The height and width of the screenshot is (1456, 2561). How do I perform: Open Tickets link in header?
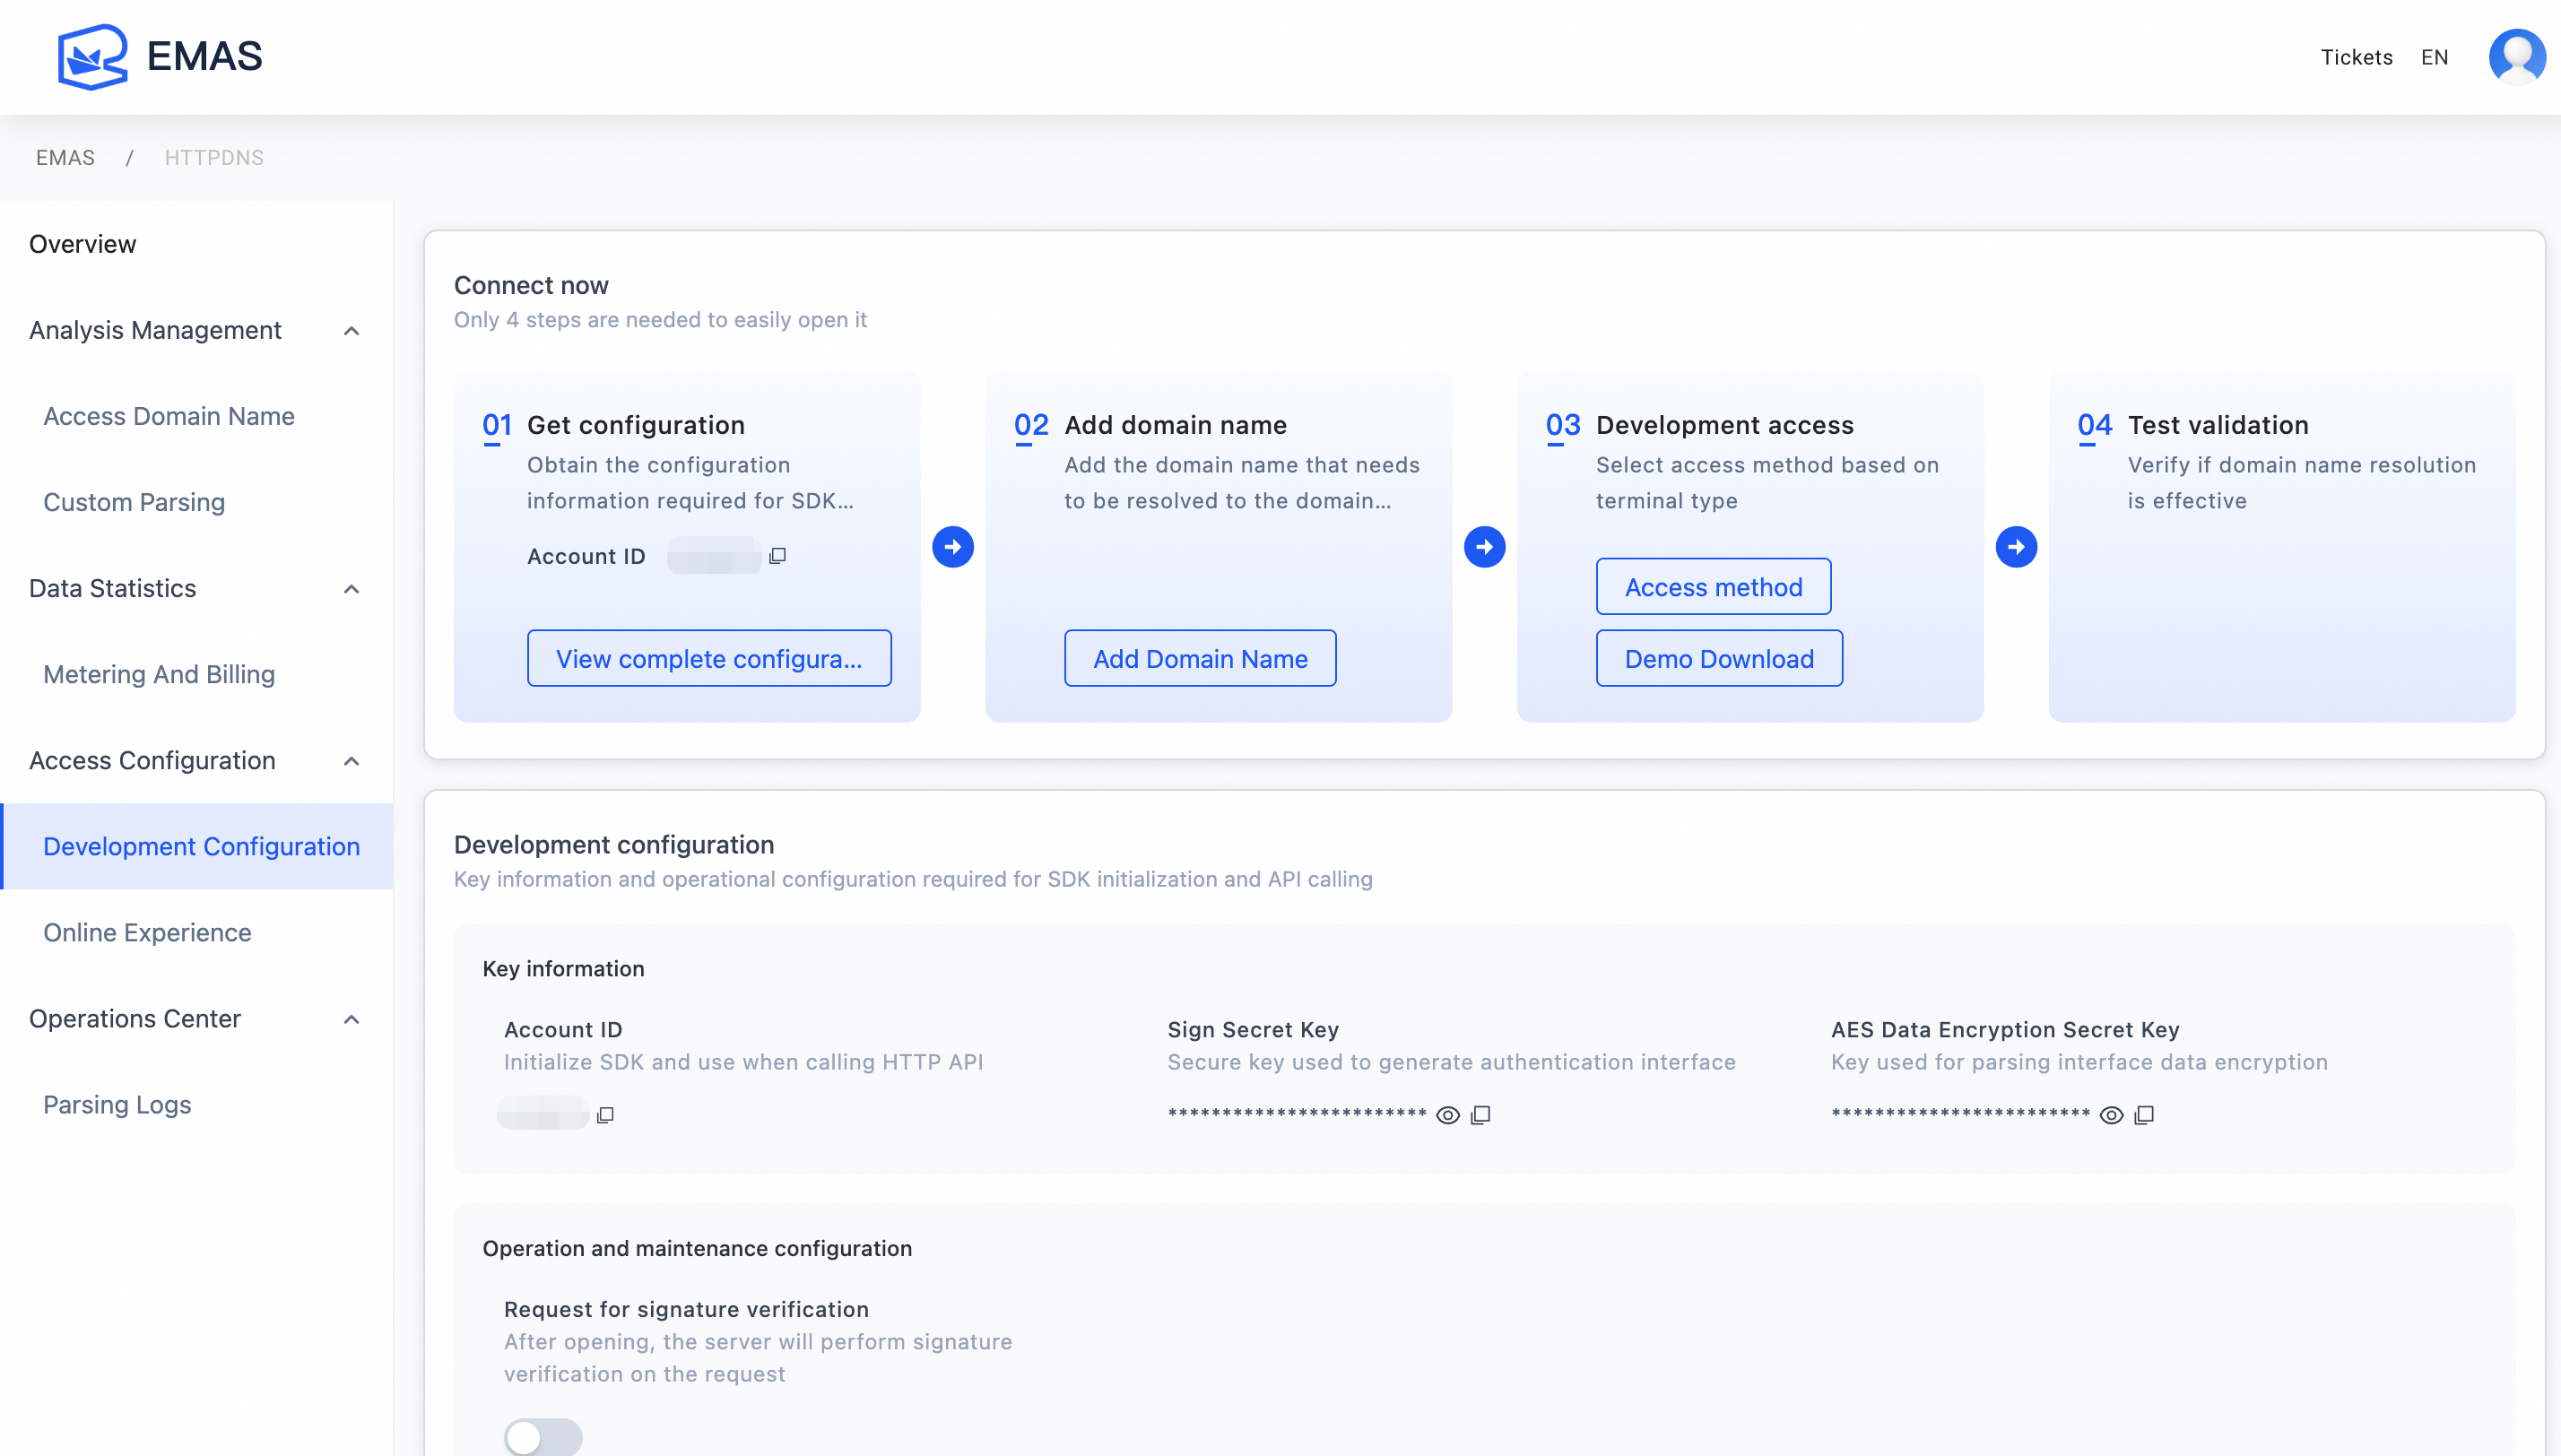2356,57
